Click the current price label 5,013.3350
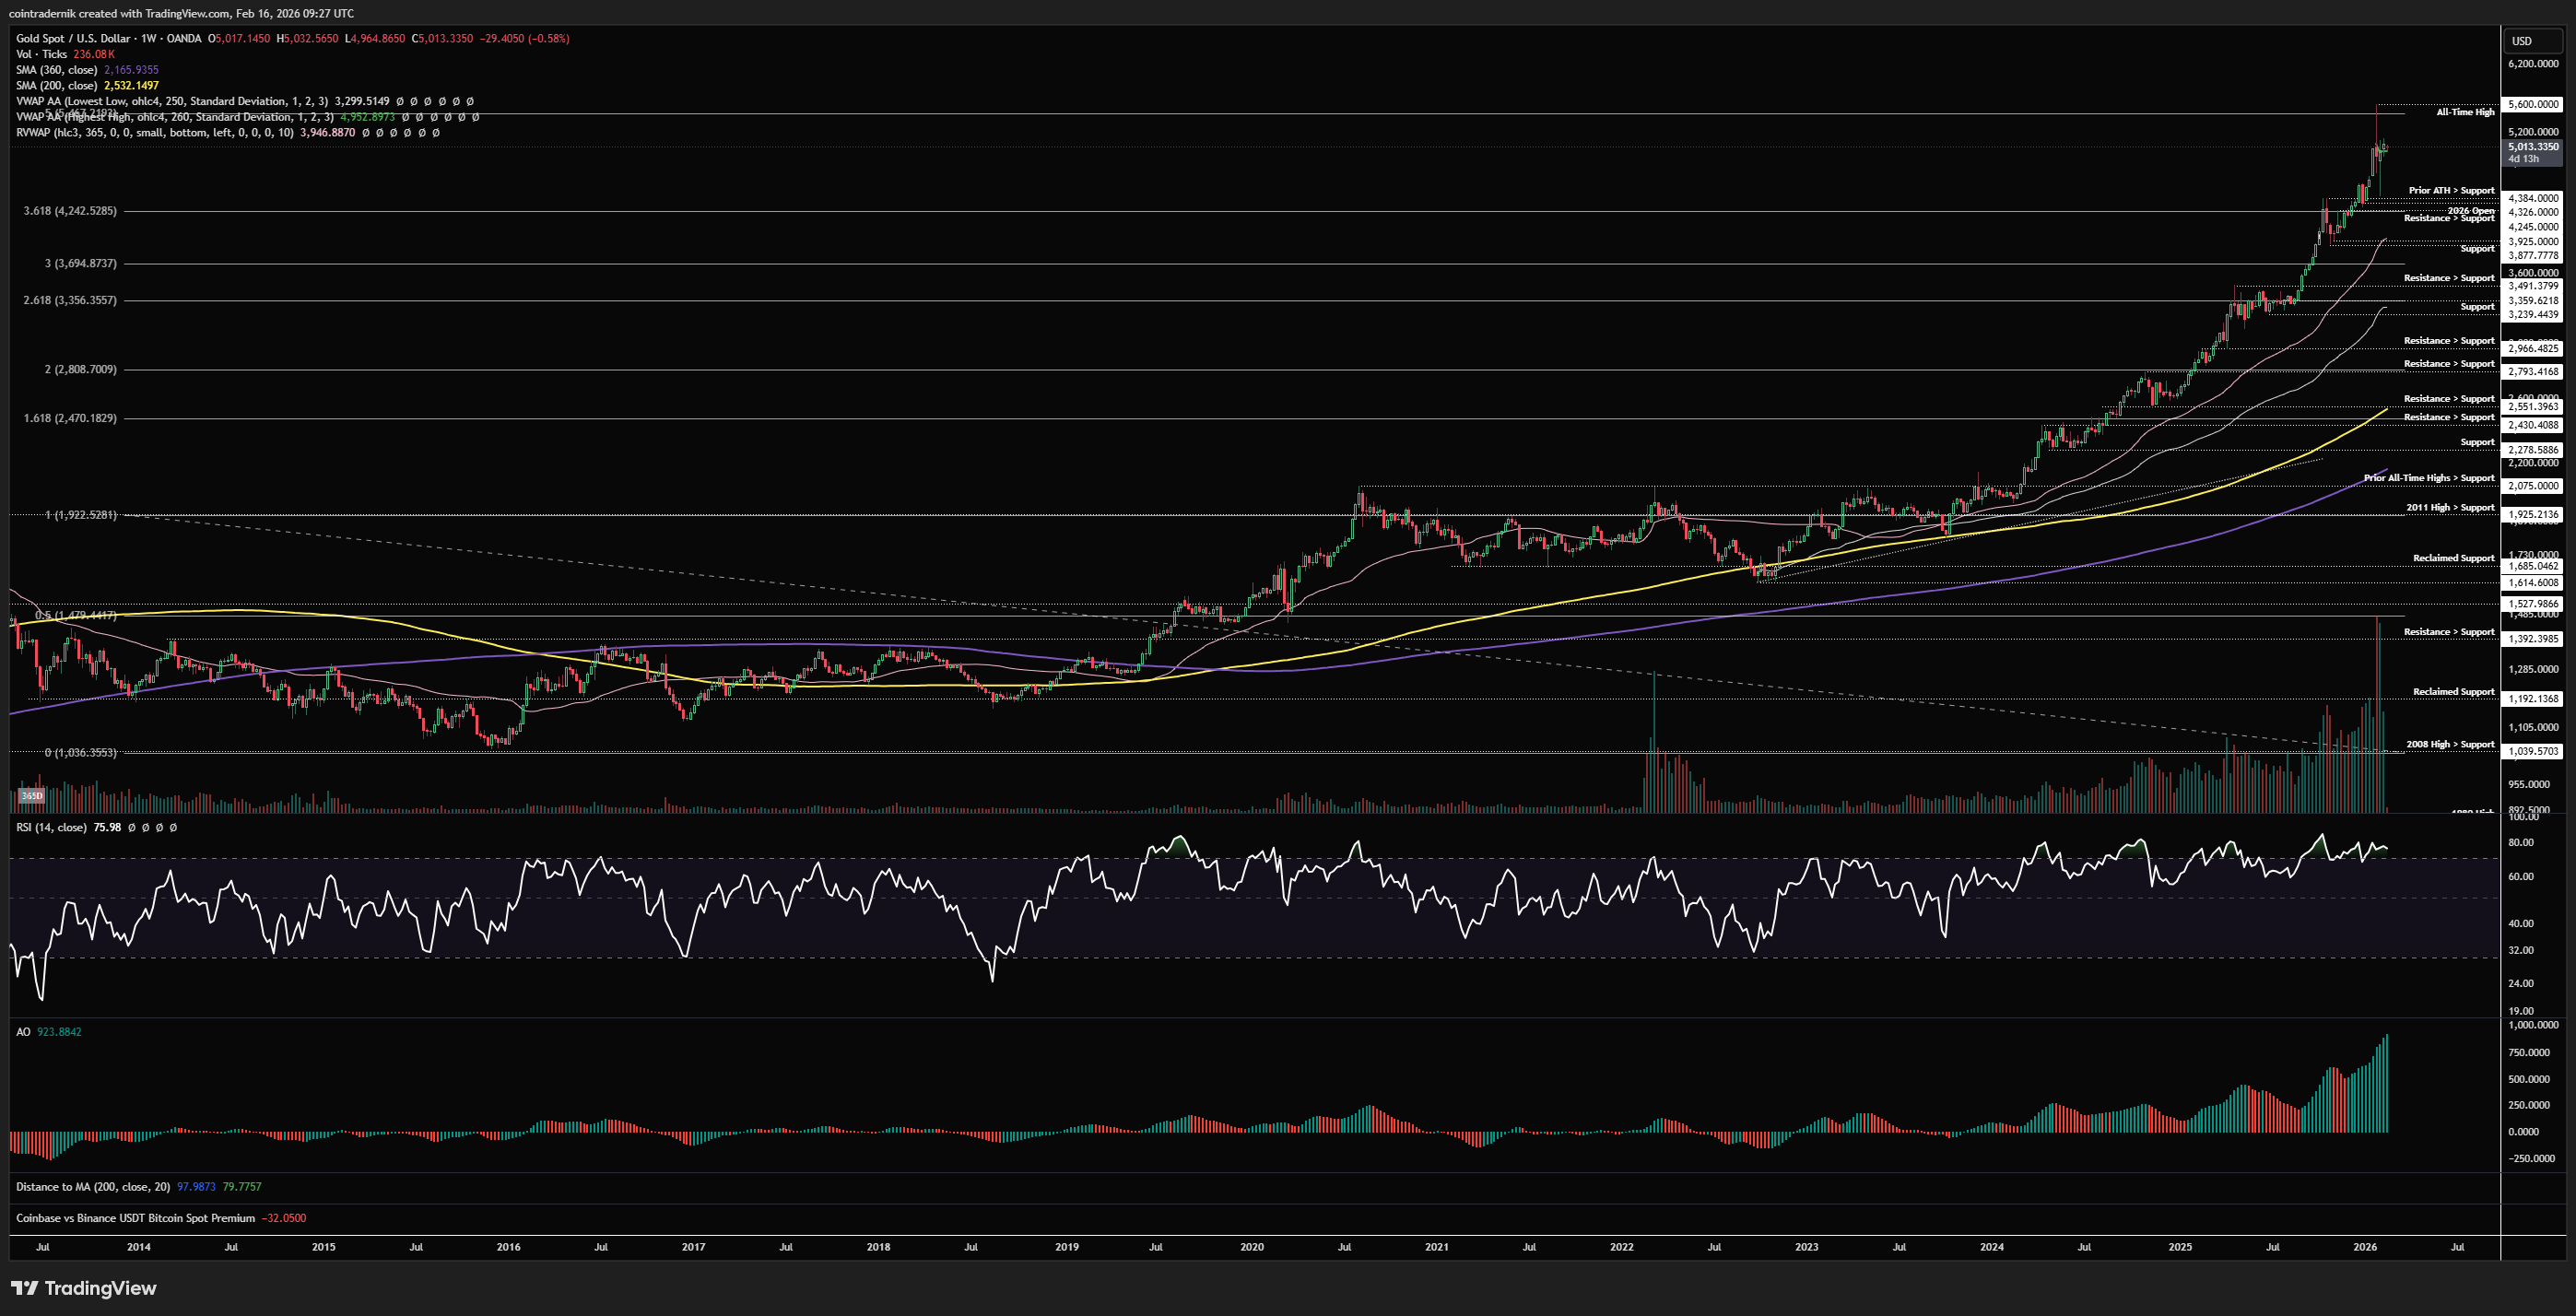 [2532, 147]
